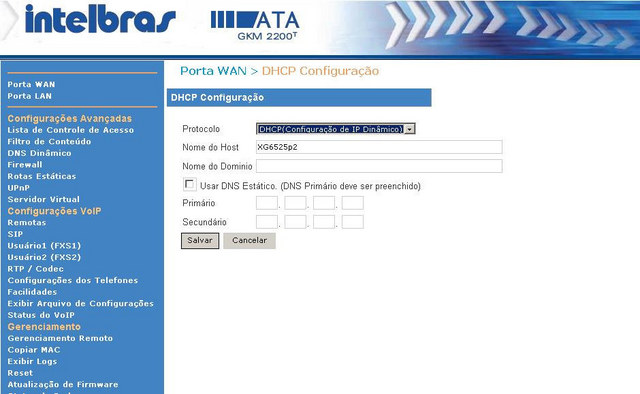Open RTP / Codec settings

36,269
